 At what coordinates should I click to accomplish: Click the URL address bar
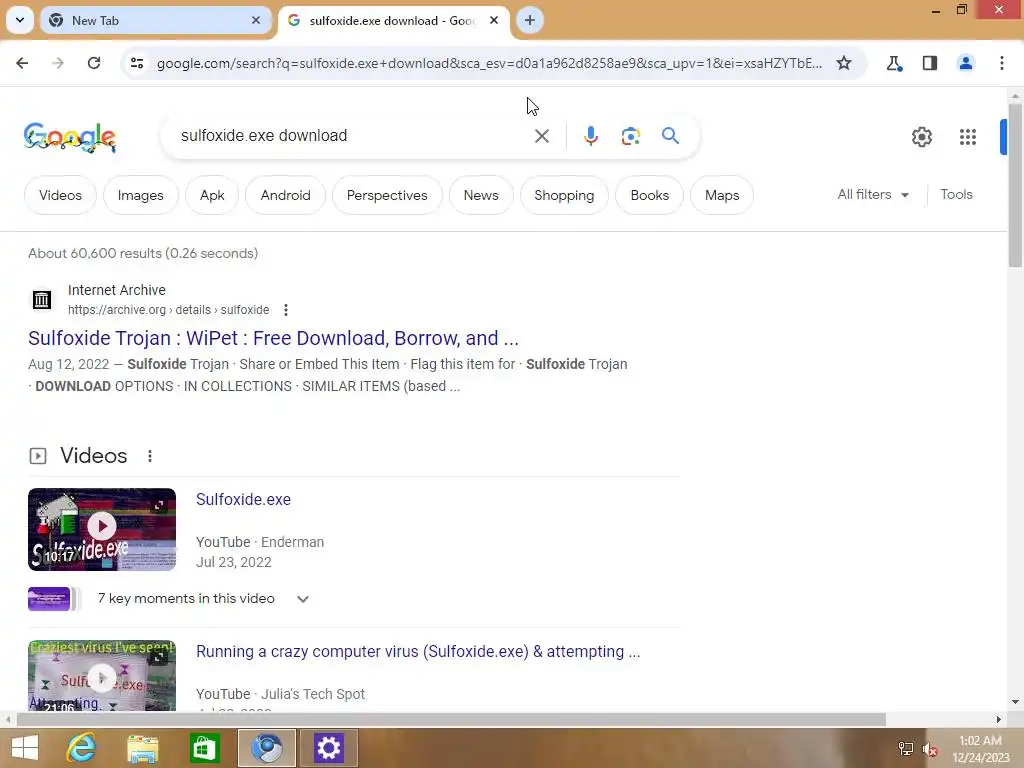click(490, 63)
